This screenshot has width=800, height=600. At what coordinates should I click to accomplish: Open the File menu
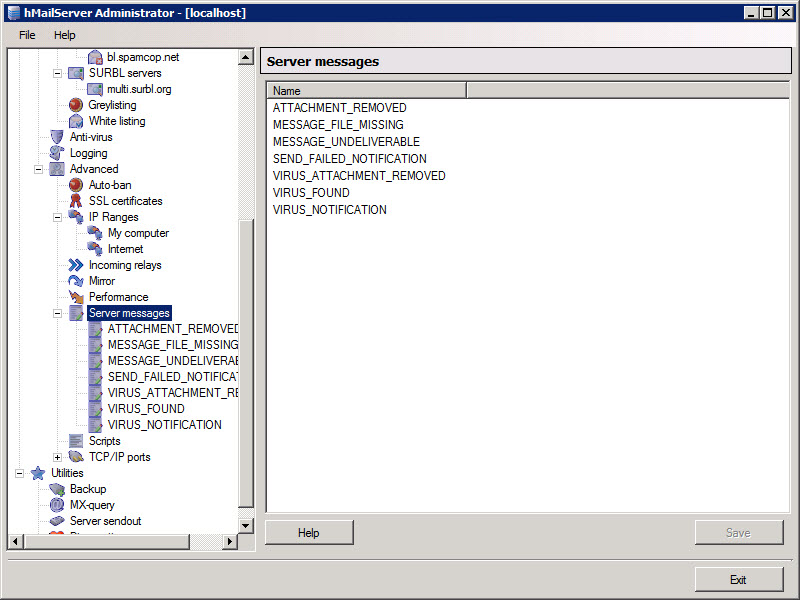click(x=27, y=35)
